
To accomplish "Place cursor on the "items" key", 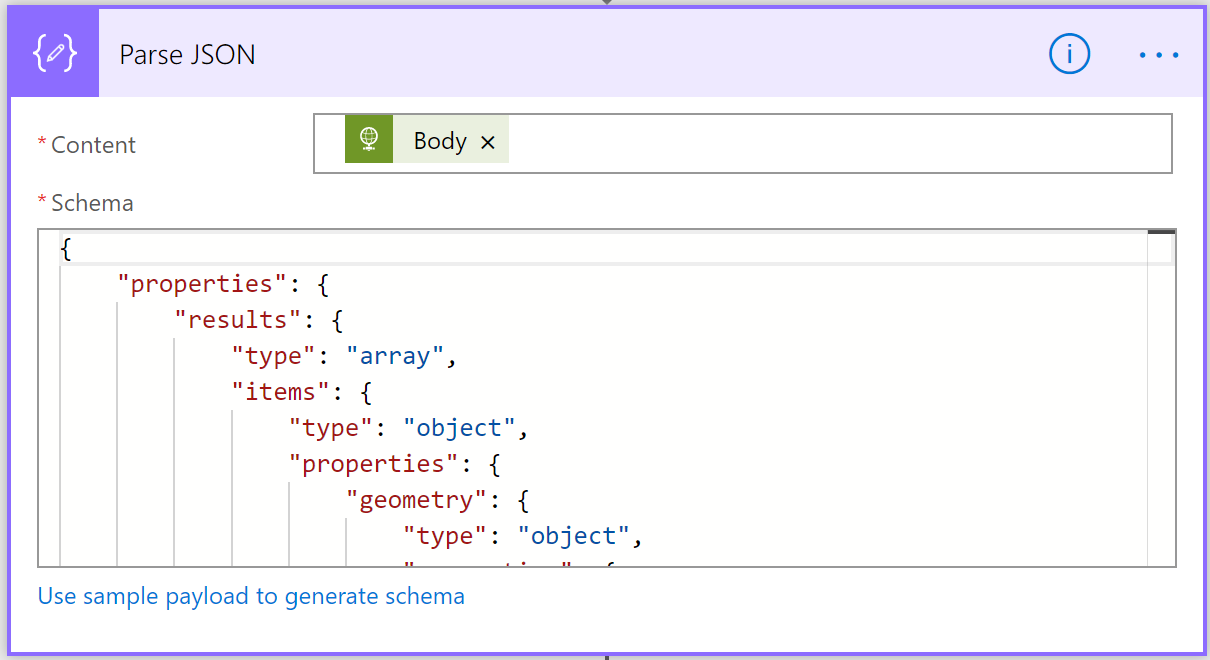I will 274,392.
